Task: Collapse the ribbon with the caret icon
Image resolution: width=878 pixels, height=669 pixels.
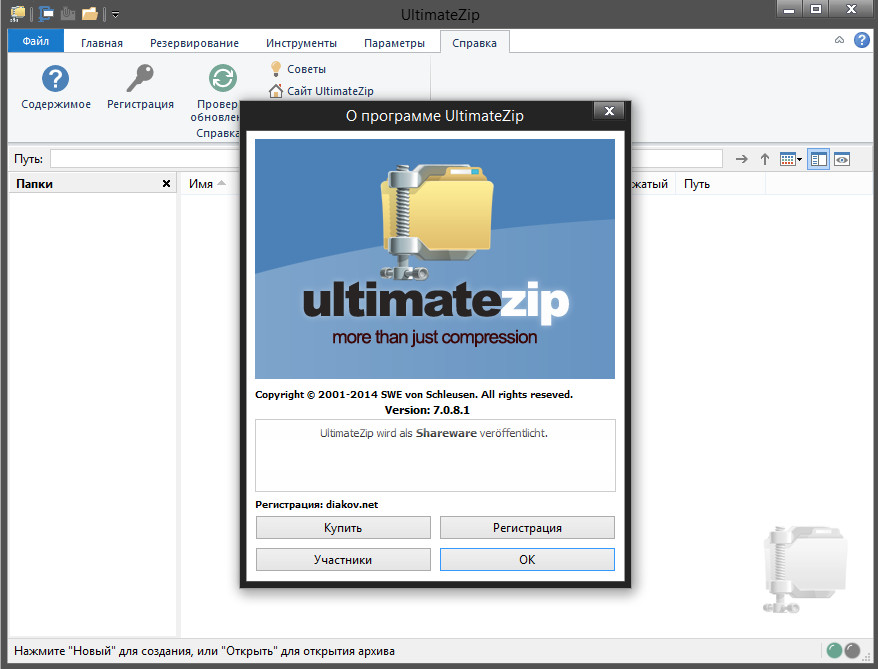Action: (x=839, y=40)
